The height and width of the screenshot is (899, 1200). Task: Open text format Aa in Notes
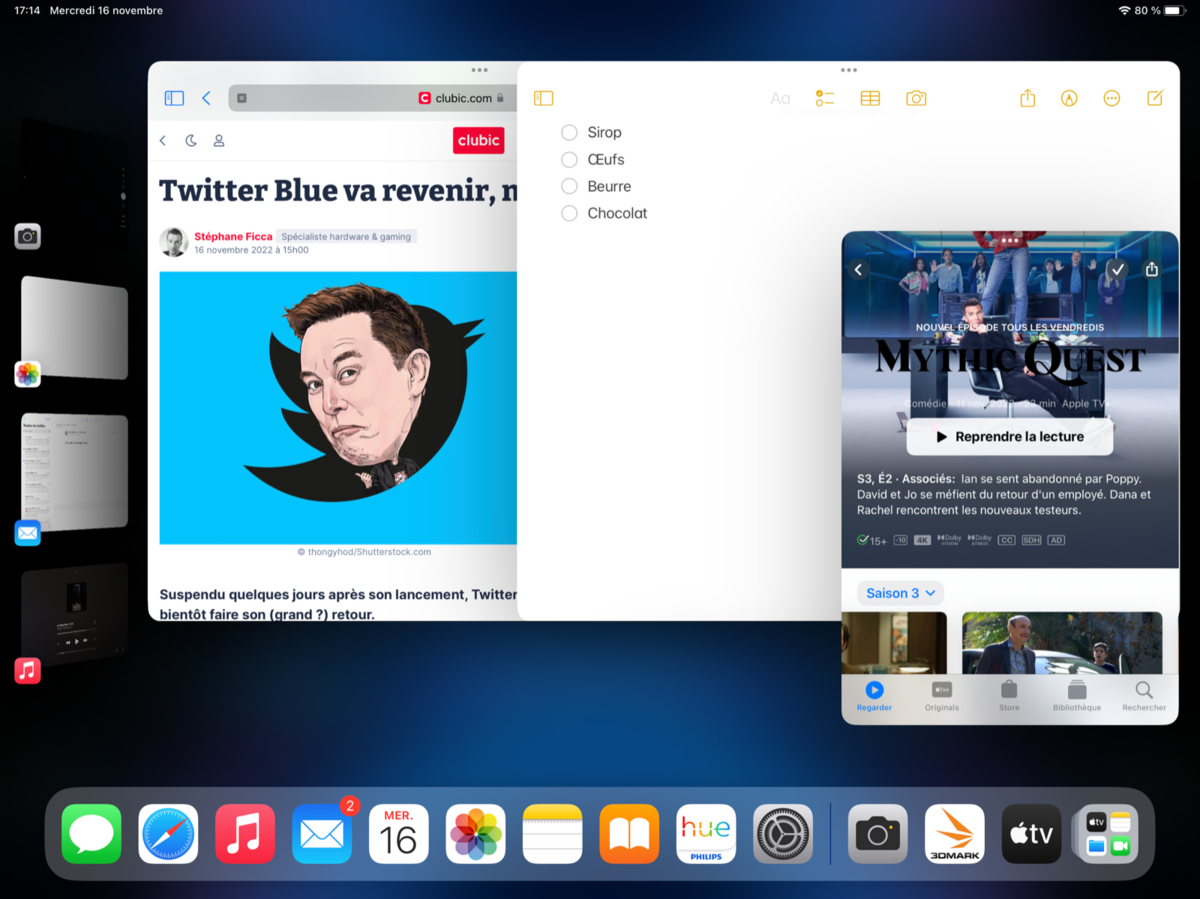coord(780,98)
